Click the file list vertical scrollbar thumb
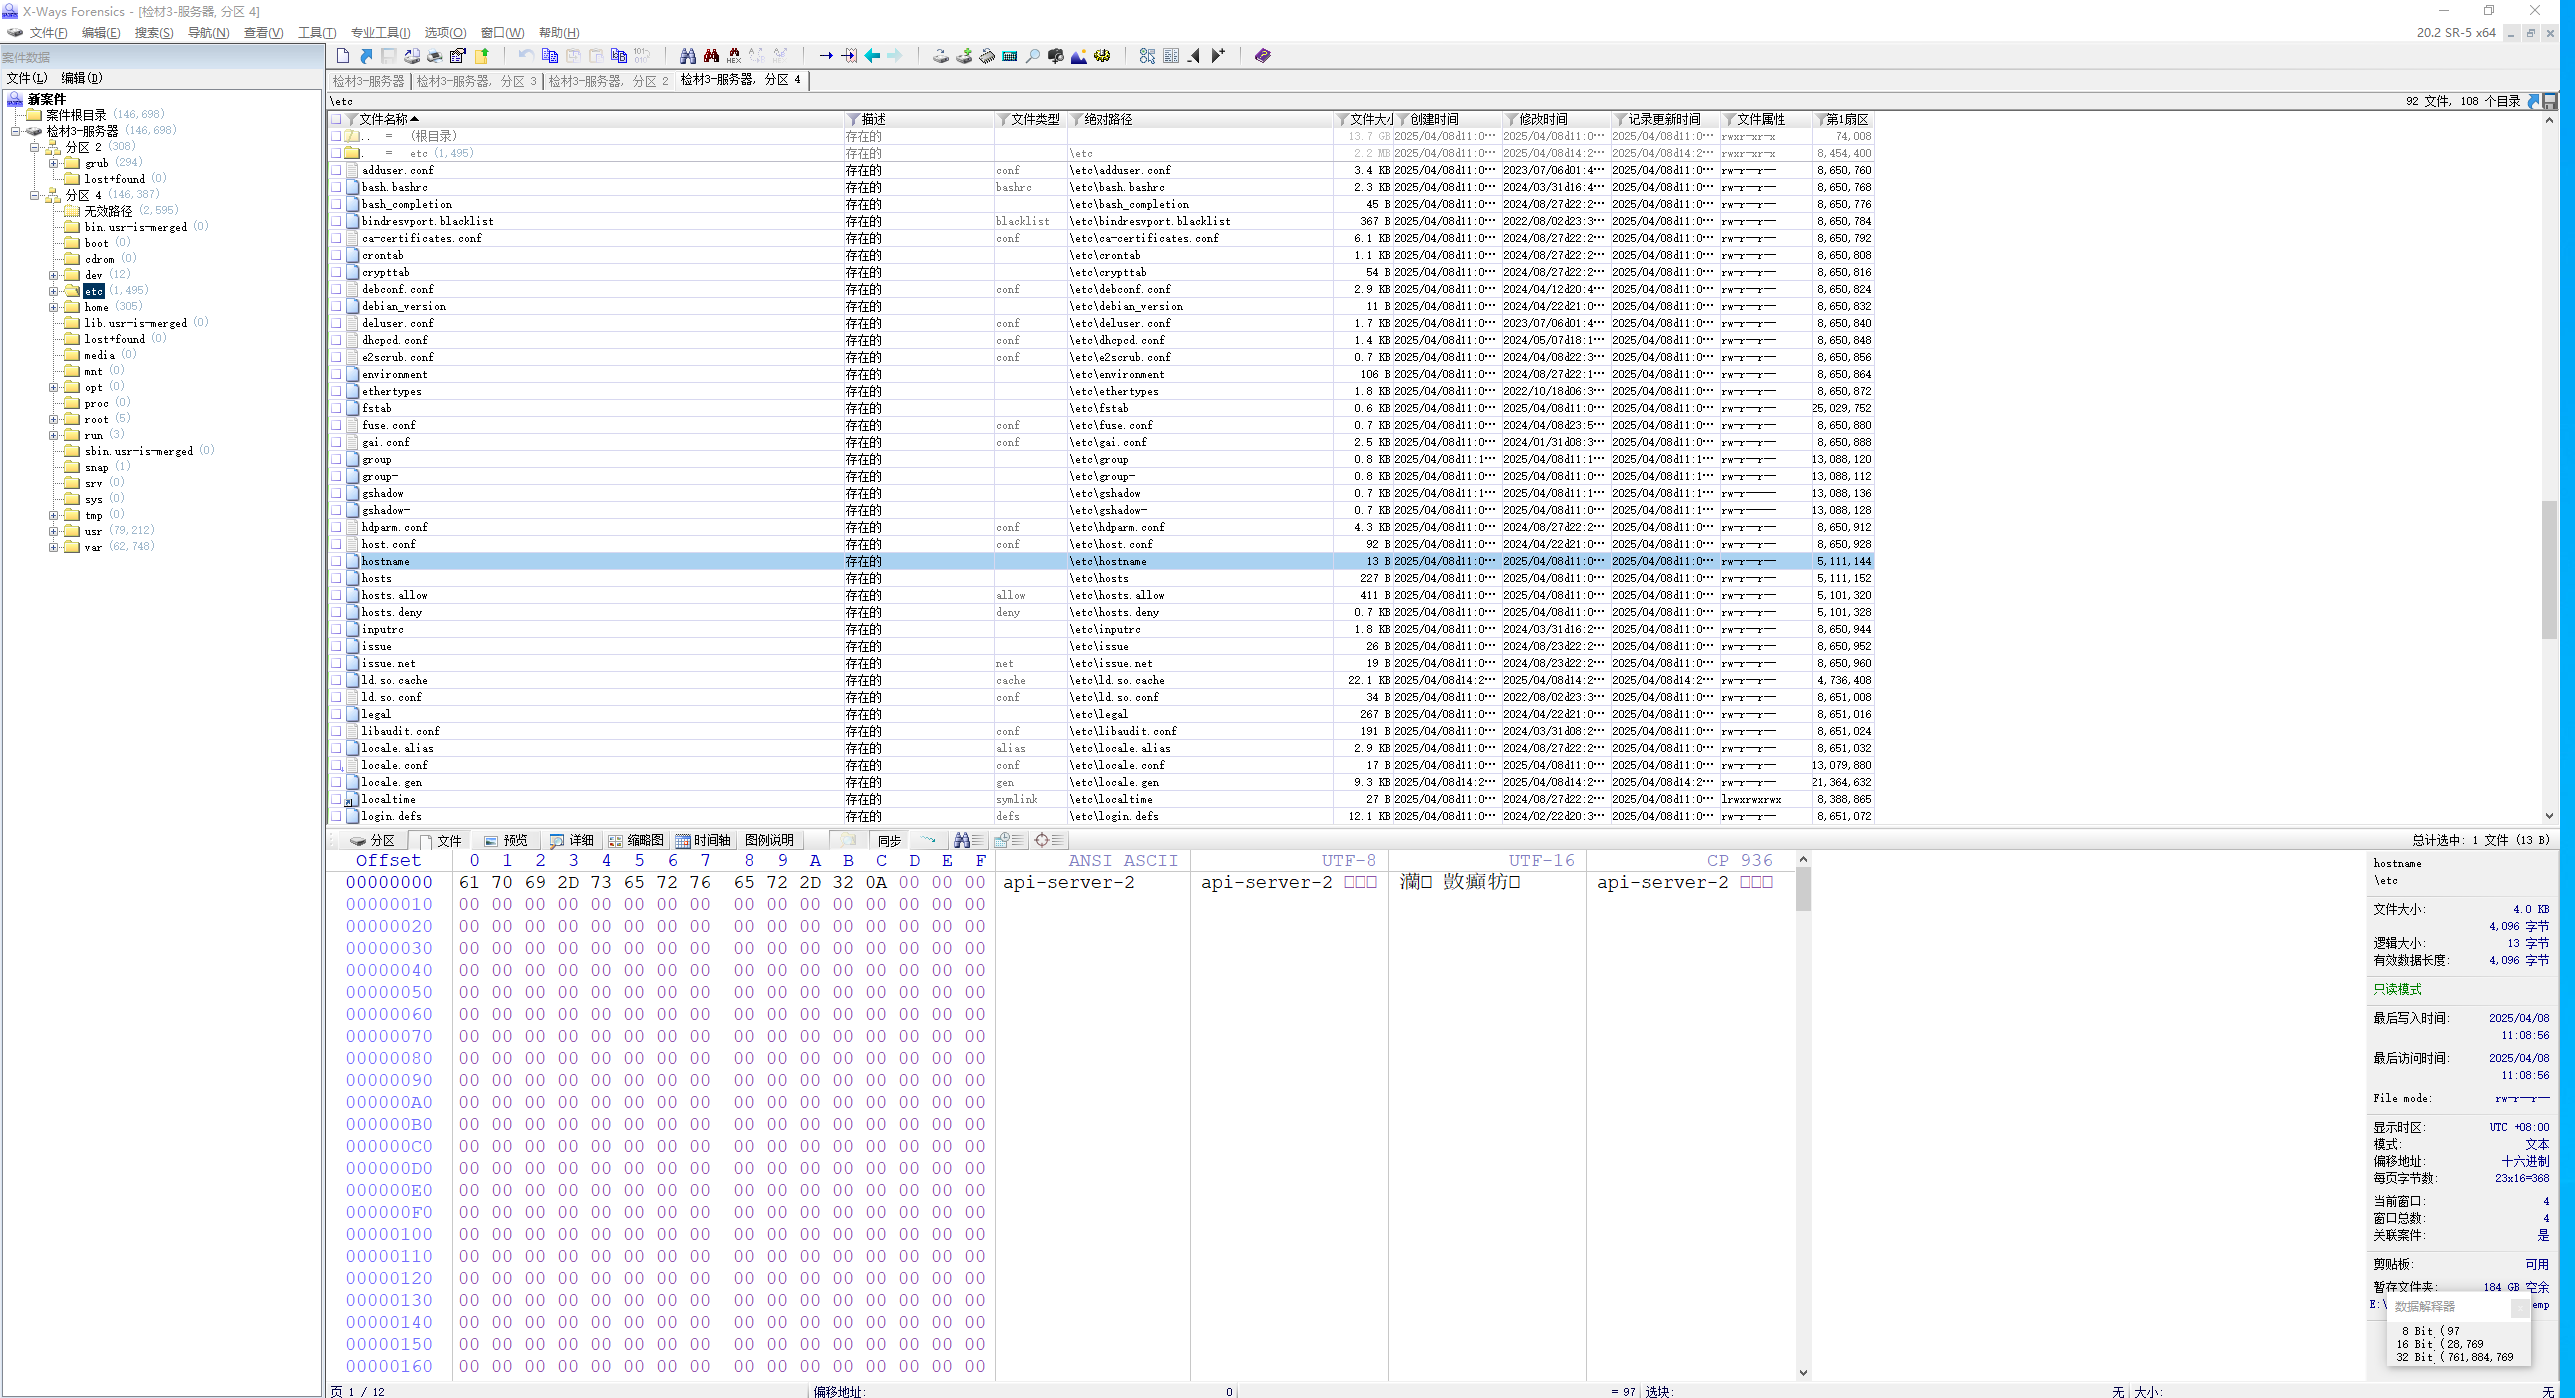 (2548, 568)
